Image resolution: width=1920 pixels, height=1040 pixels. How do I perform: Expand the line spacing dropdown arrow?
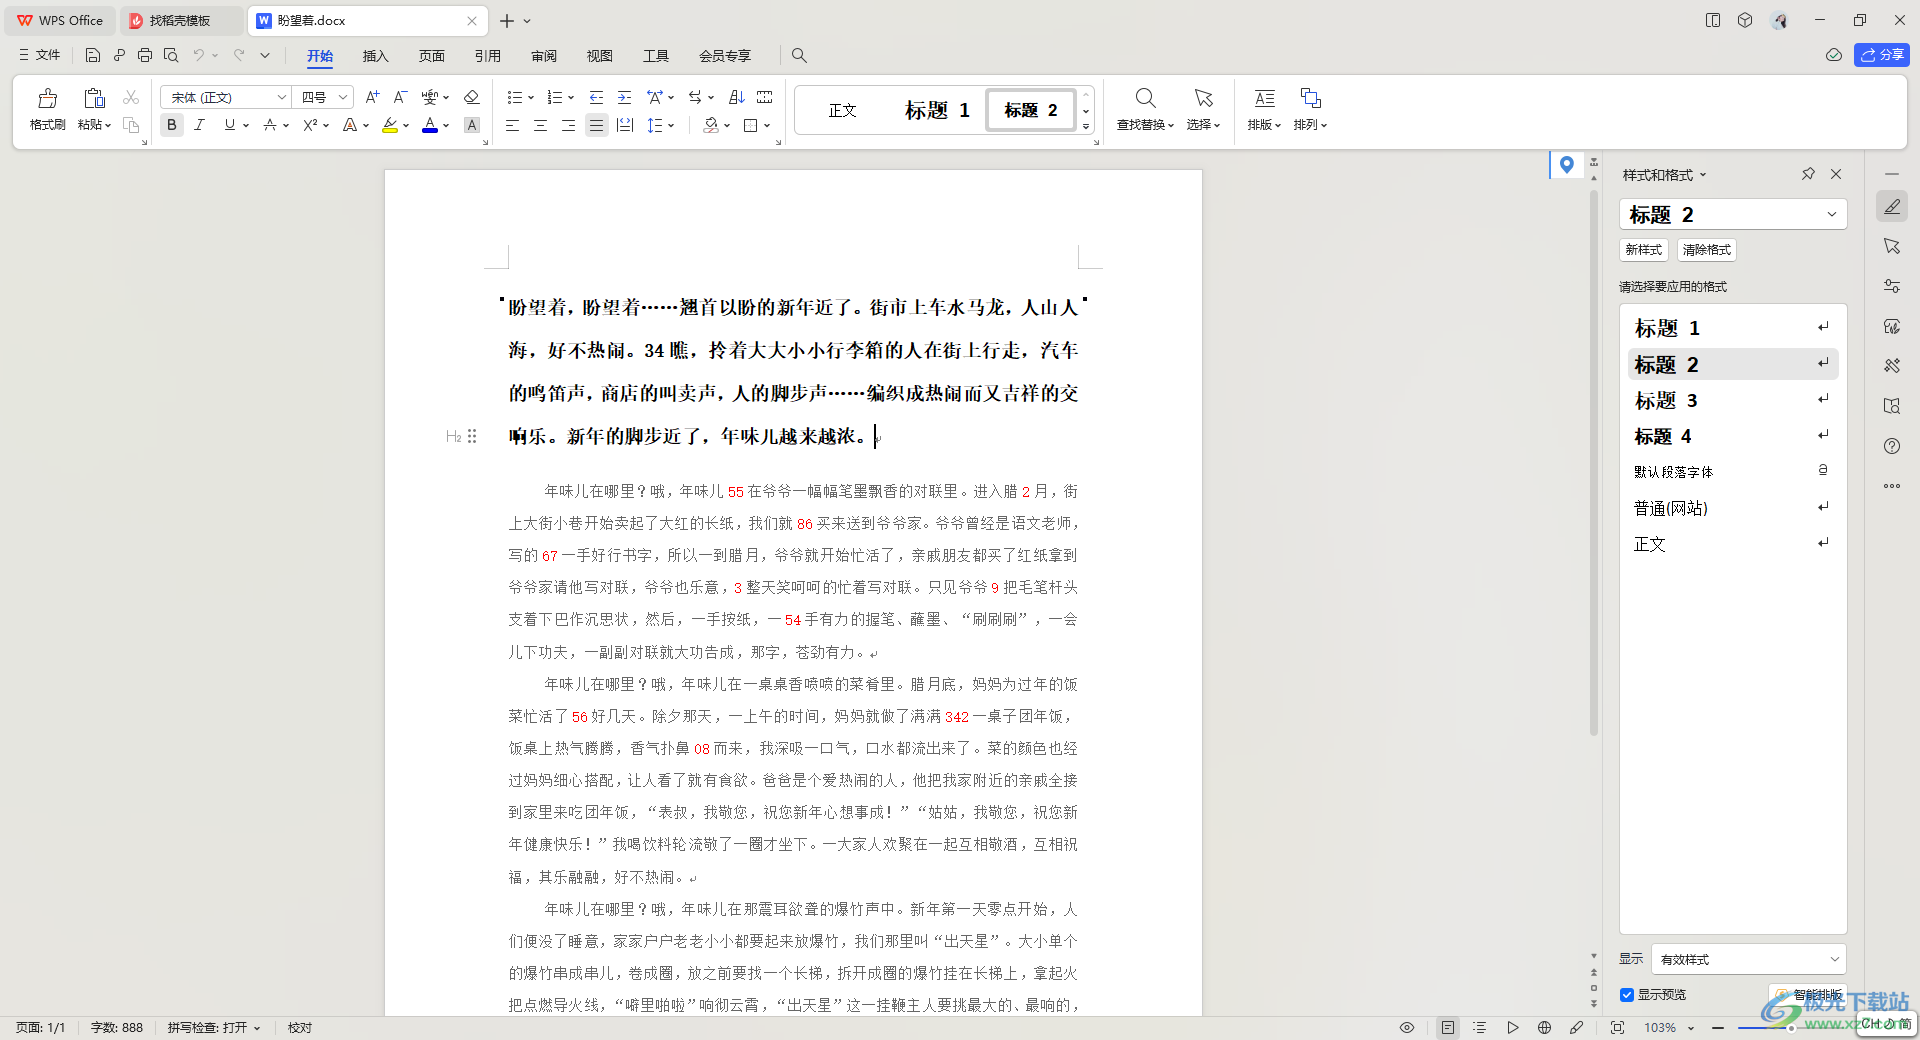[671, 125]
